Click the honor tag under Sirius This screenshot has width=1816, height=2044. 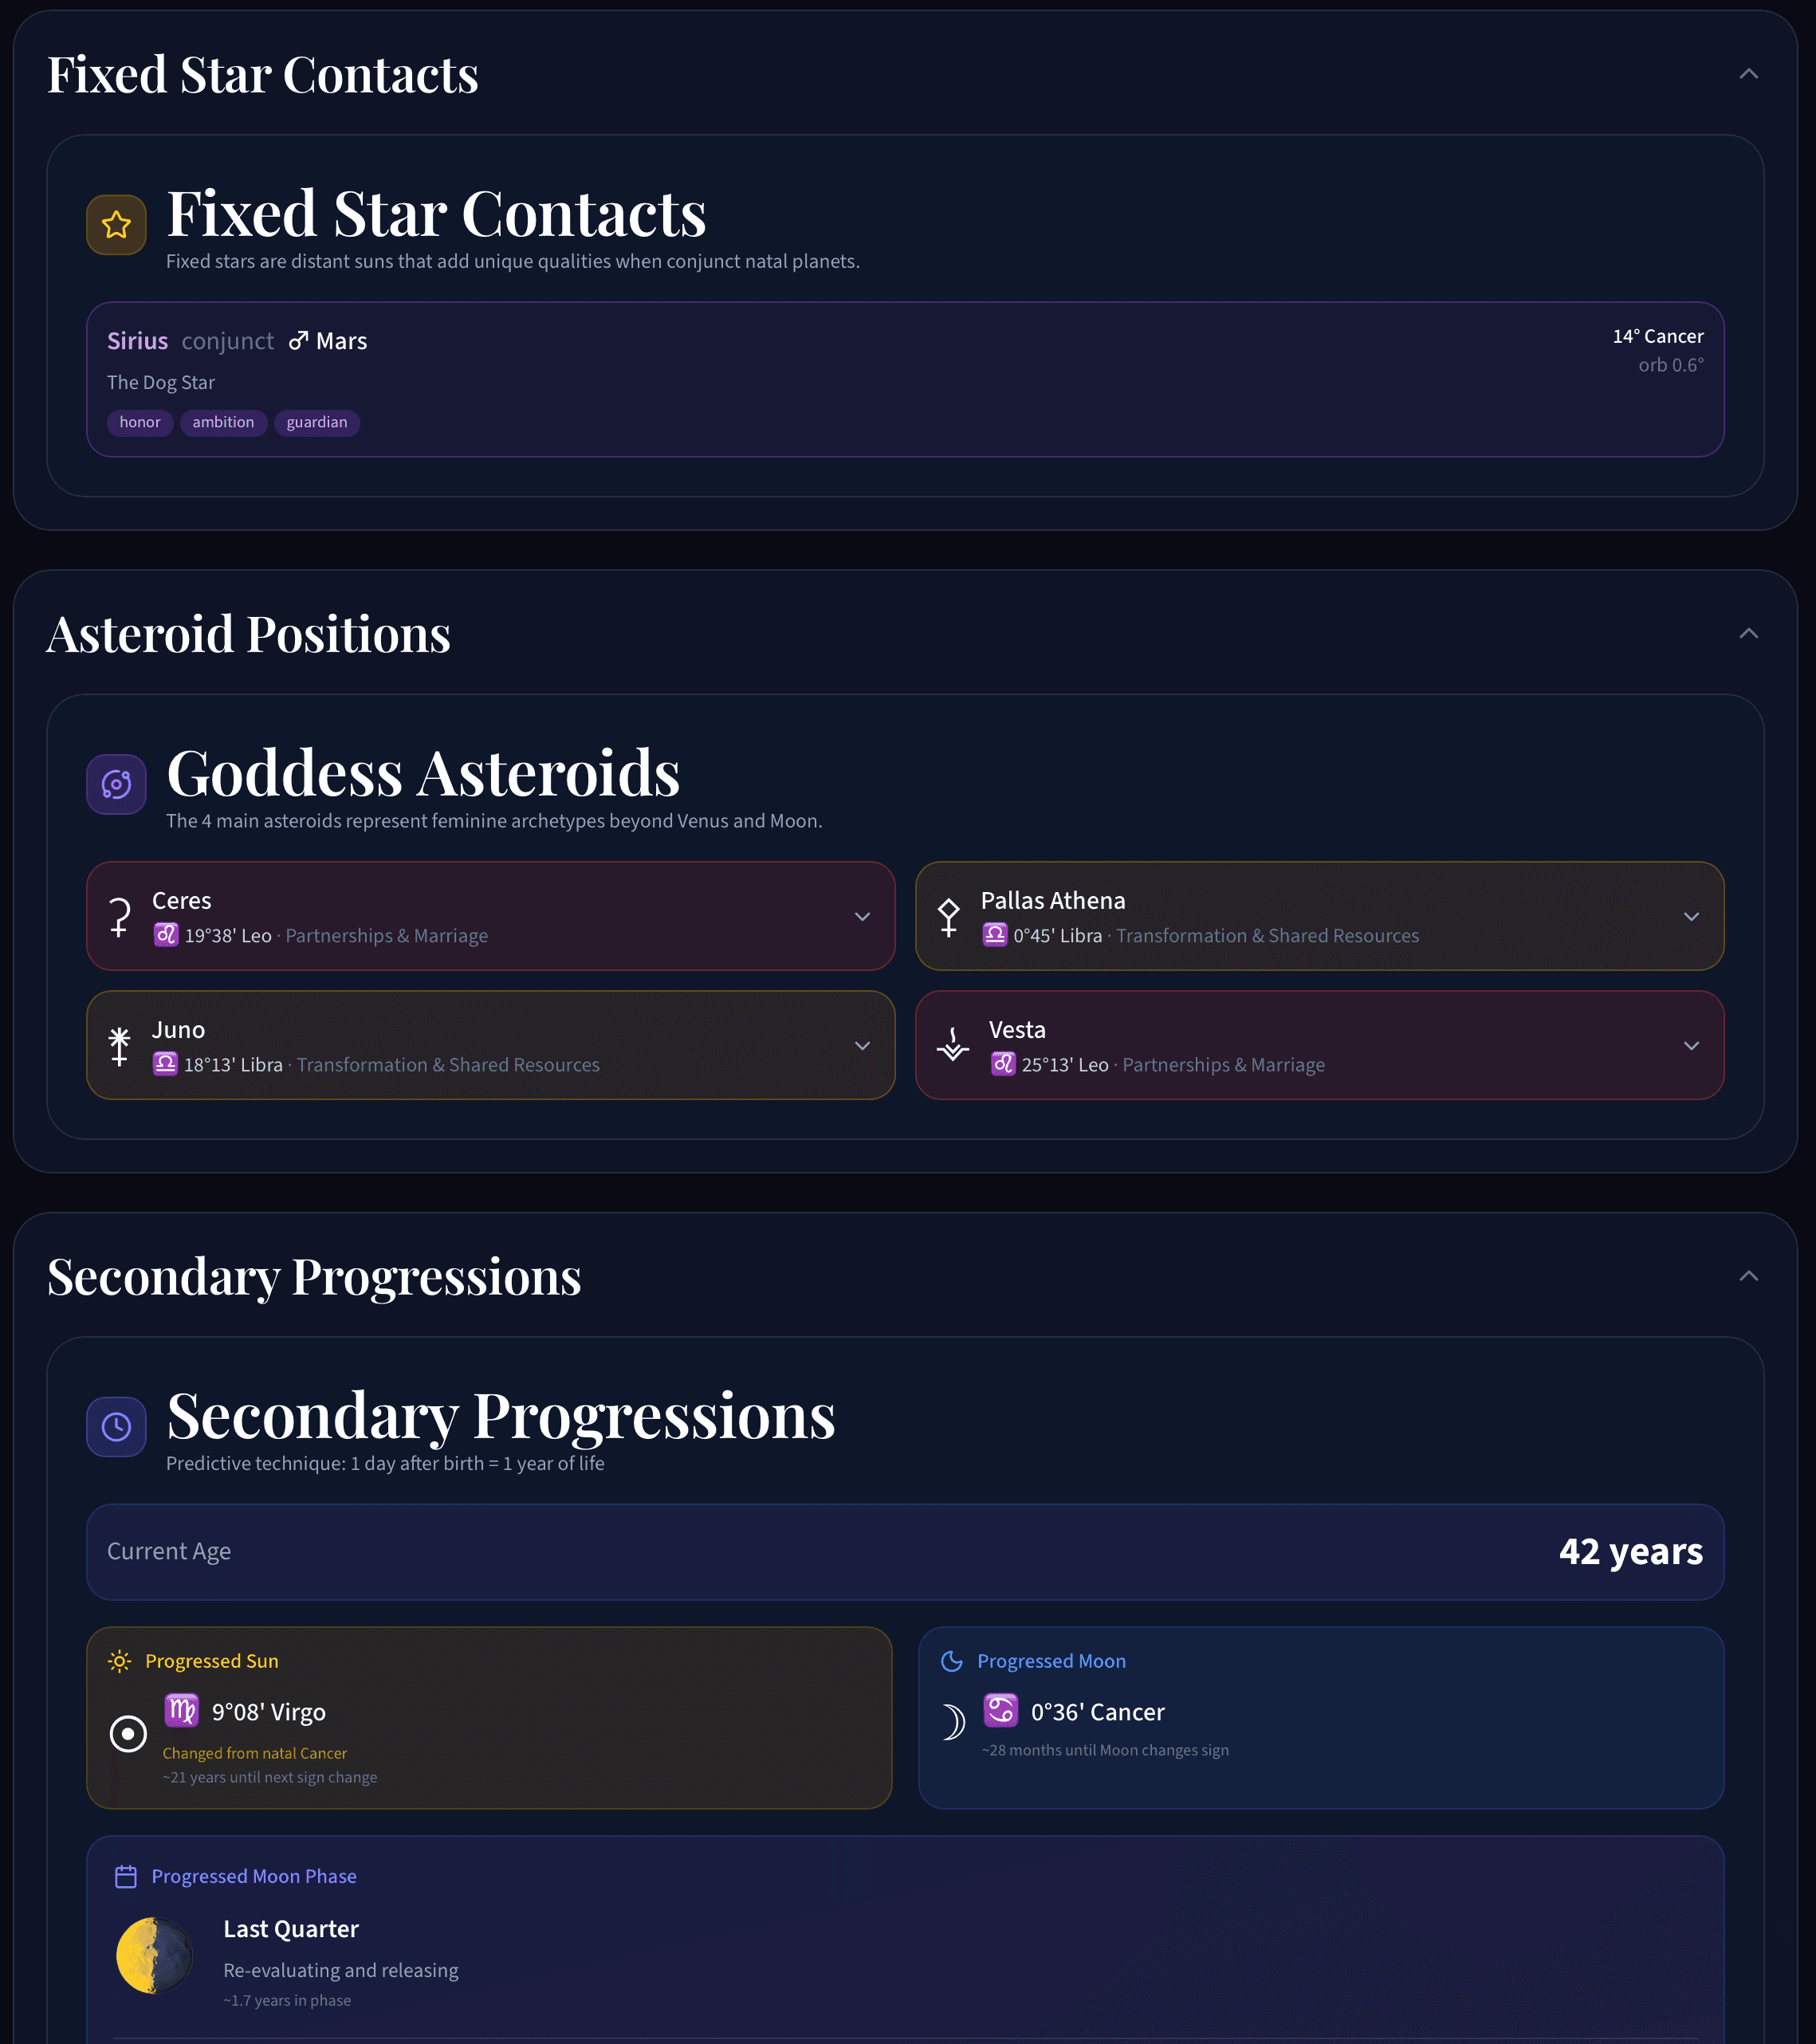pyautogui.click(x=139, y=422)
